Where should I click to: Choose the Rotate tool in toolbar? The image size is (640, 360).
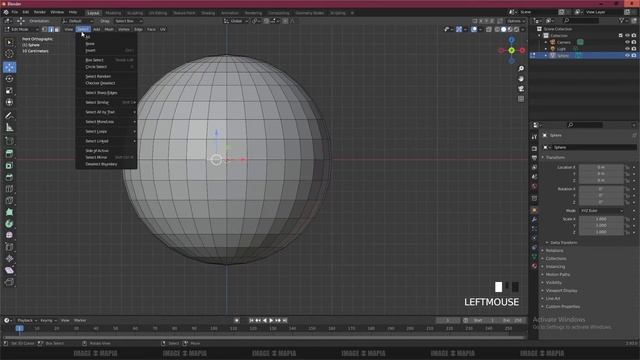click(x=9, y=79)
